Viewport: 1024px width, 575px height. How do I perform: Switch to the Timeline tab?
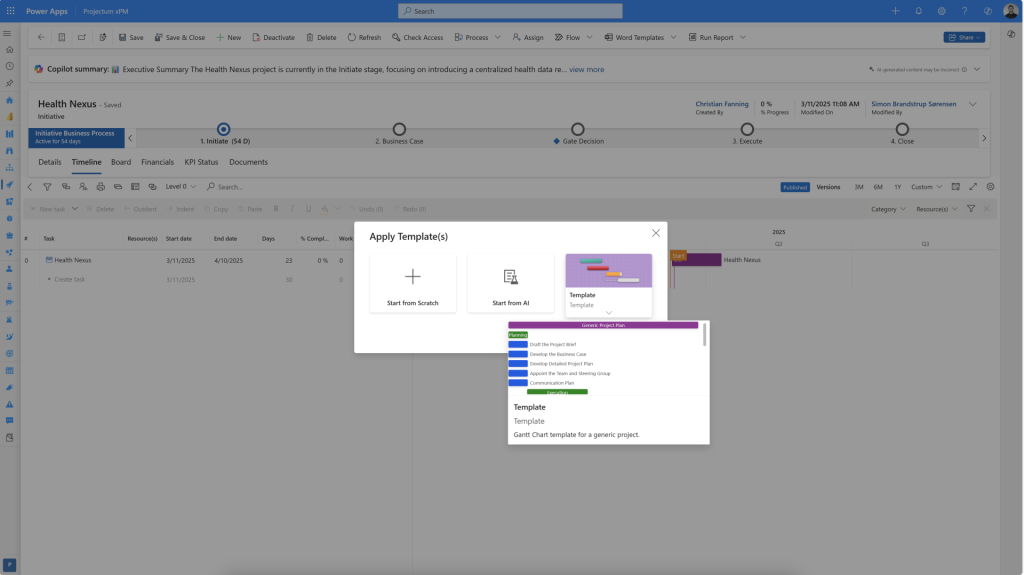pyautogui.click(x=86, y=162)
